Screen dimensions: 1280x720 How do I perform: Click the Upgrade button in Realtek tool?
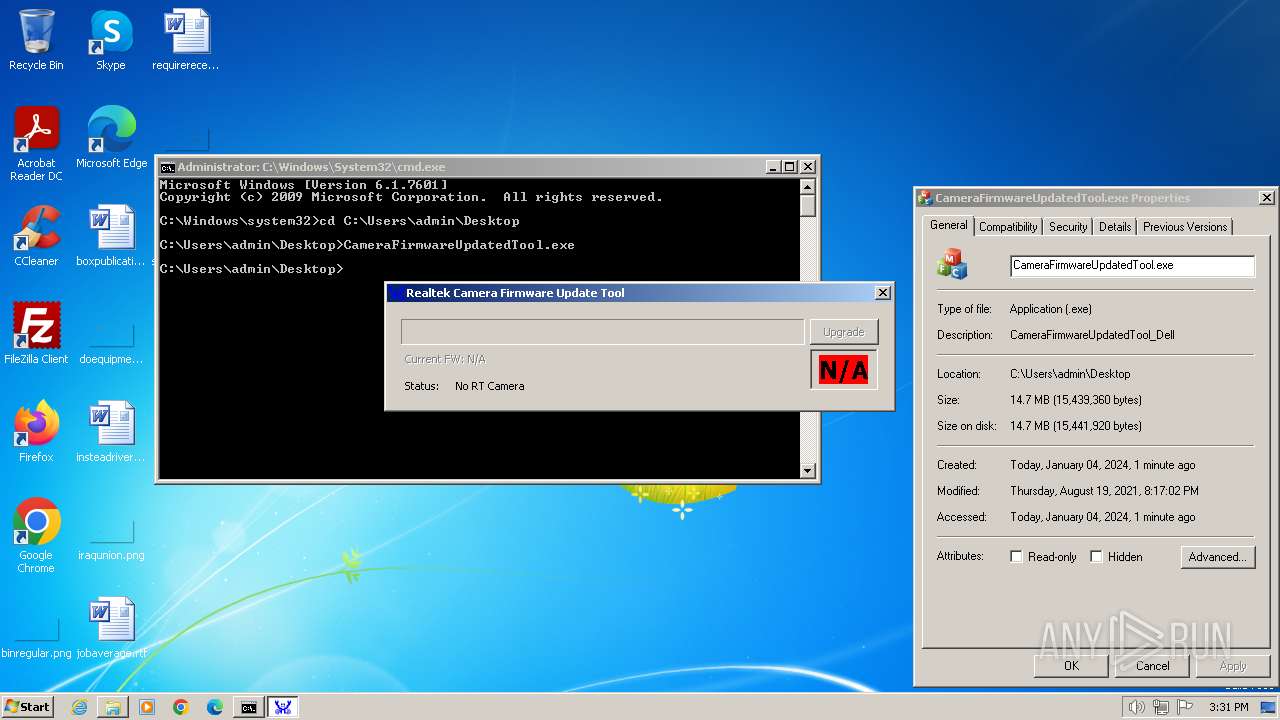point(843,332)
